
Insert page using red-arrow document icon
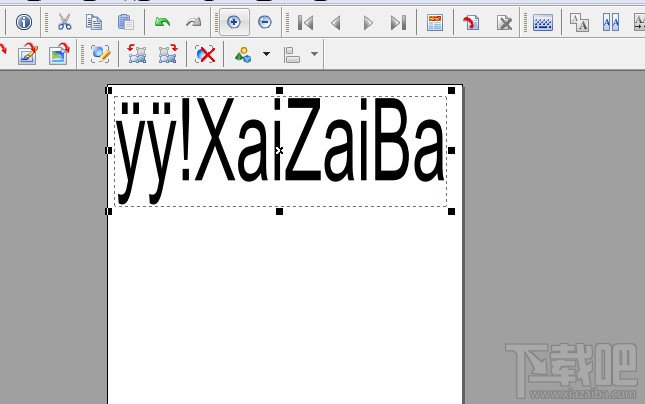tap(471, 23)
